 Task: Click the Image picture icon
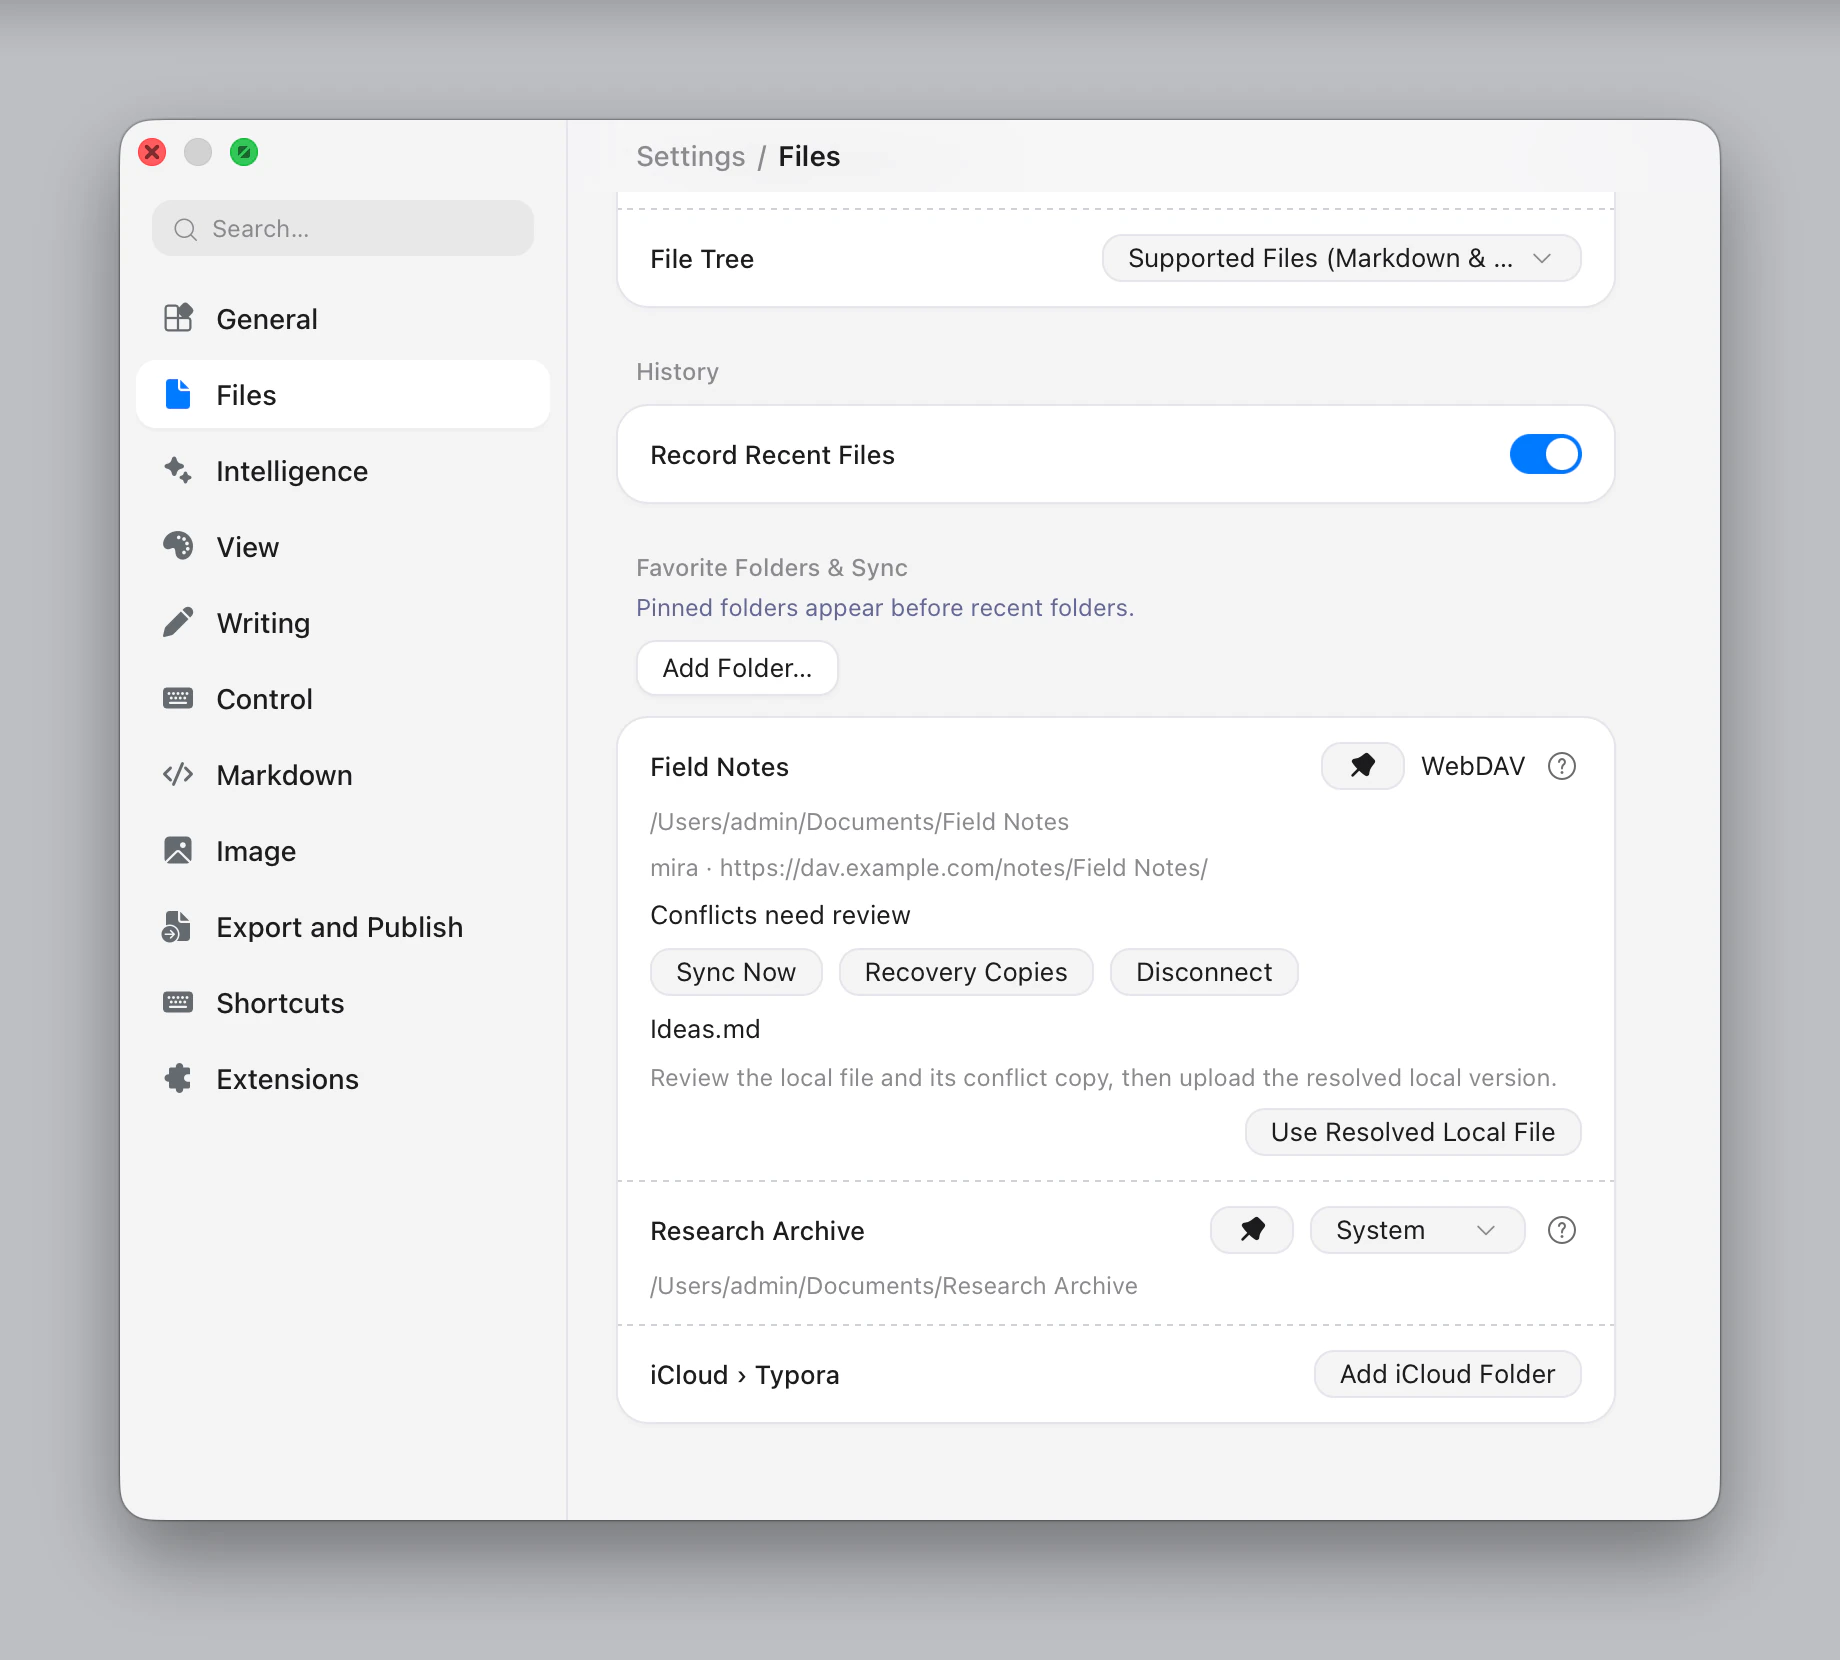[x=178, y=850]
